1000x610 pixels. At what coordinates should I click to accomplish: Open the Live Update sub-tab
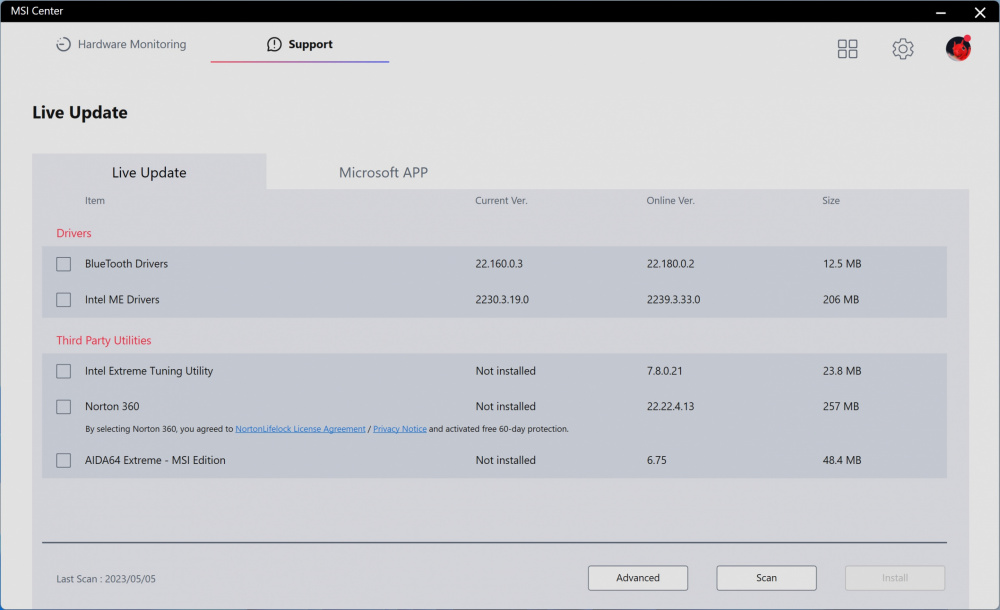pos(149,172)
